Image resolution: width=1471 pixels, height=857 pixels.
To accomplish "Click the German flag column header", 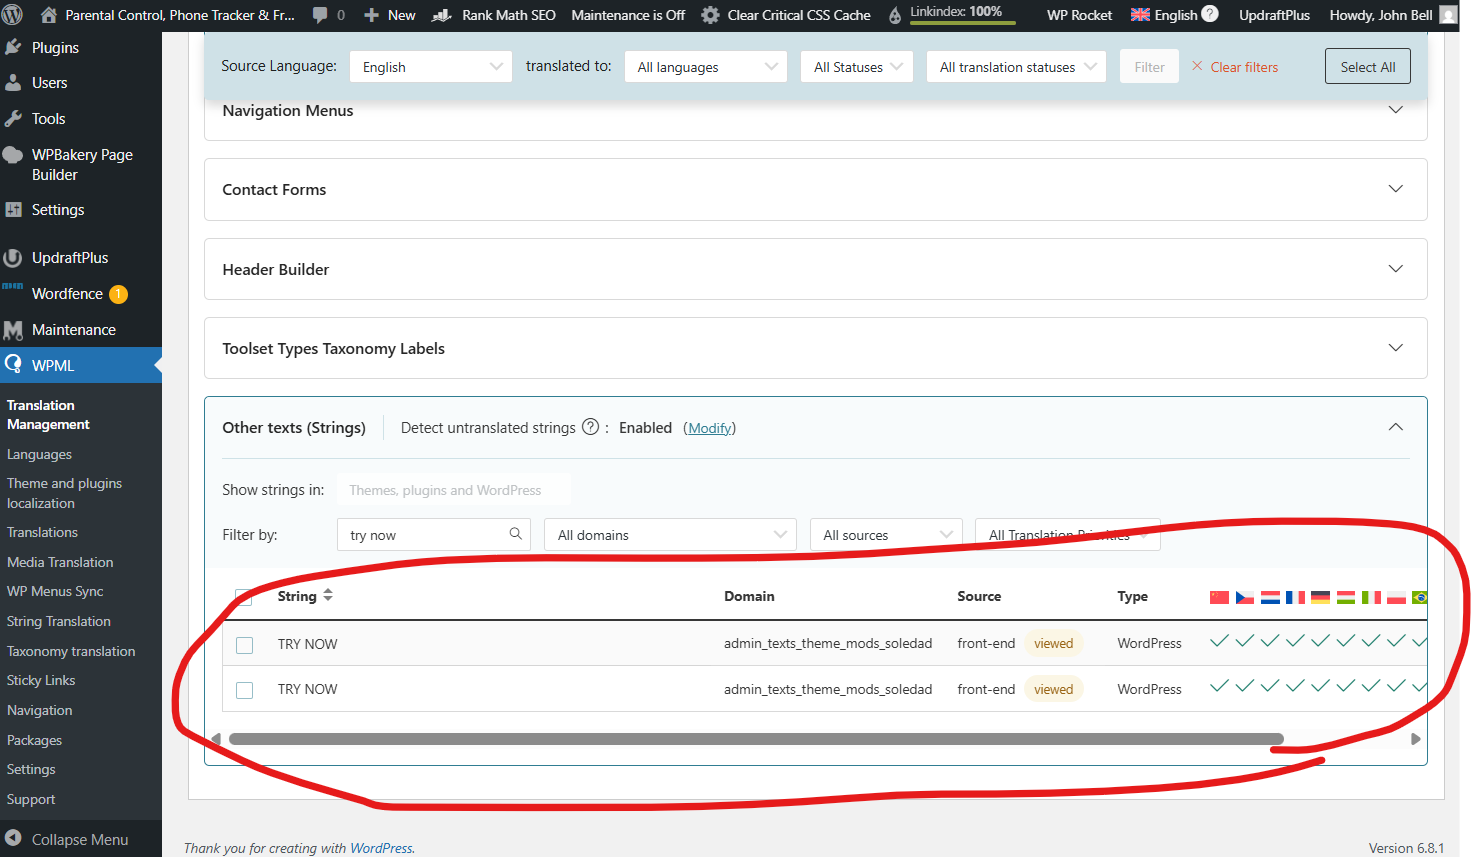I will coord(1320,597).
